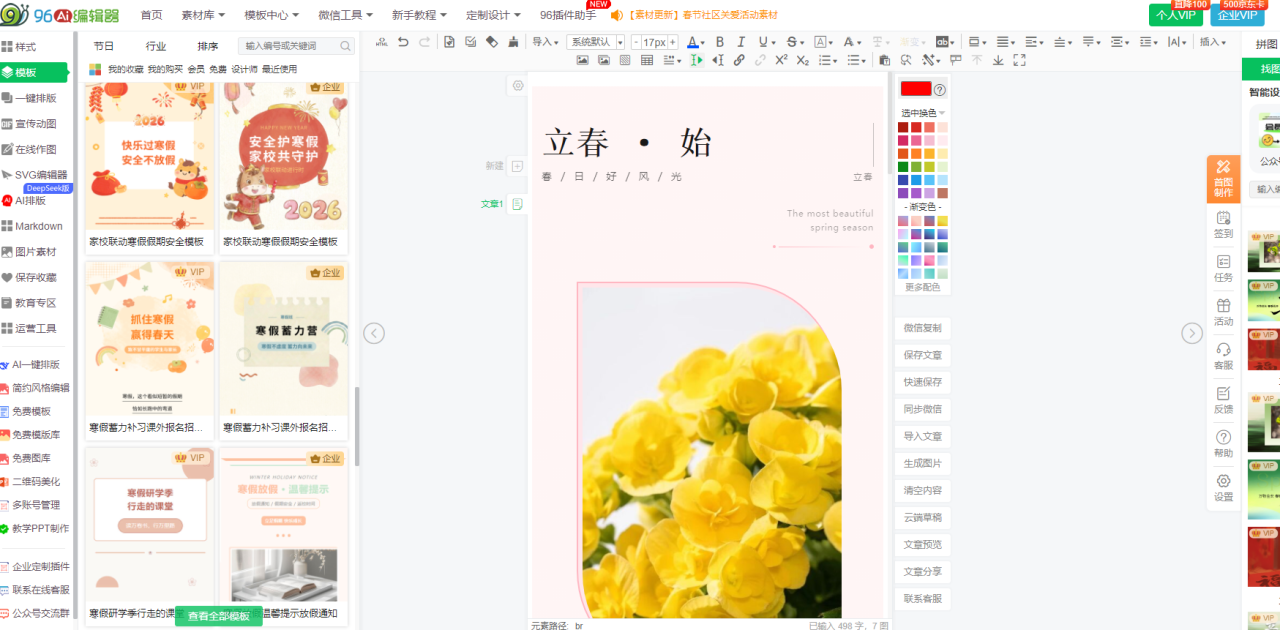The image size is (1280, 630).
Task: Click the search magnifier in template search
Action: tap(346, 46)
